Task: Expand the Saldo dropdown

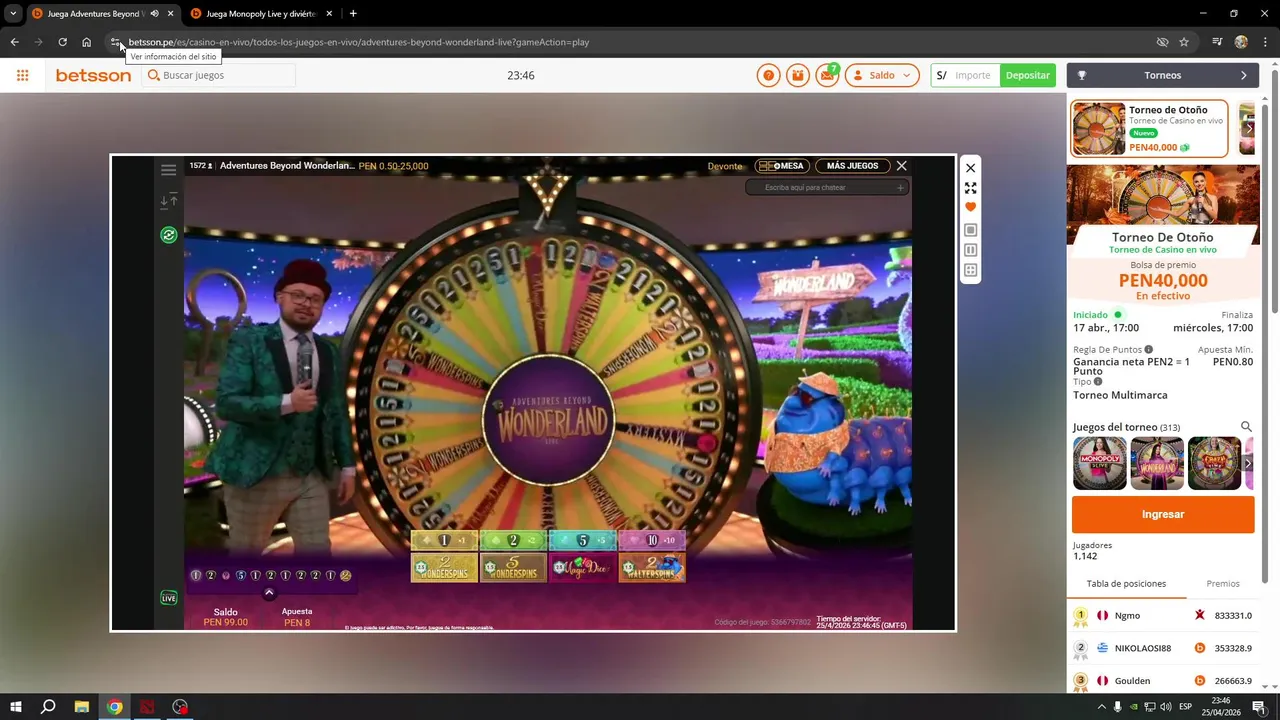Action: tap(882, 75)
